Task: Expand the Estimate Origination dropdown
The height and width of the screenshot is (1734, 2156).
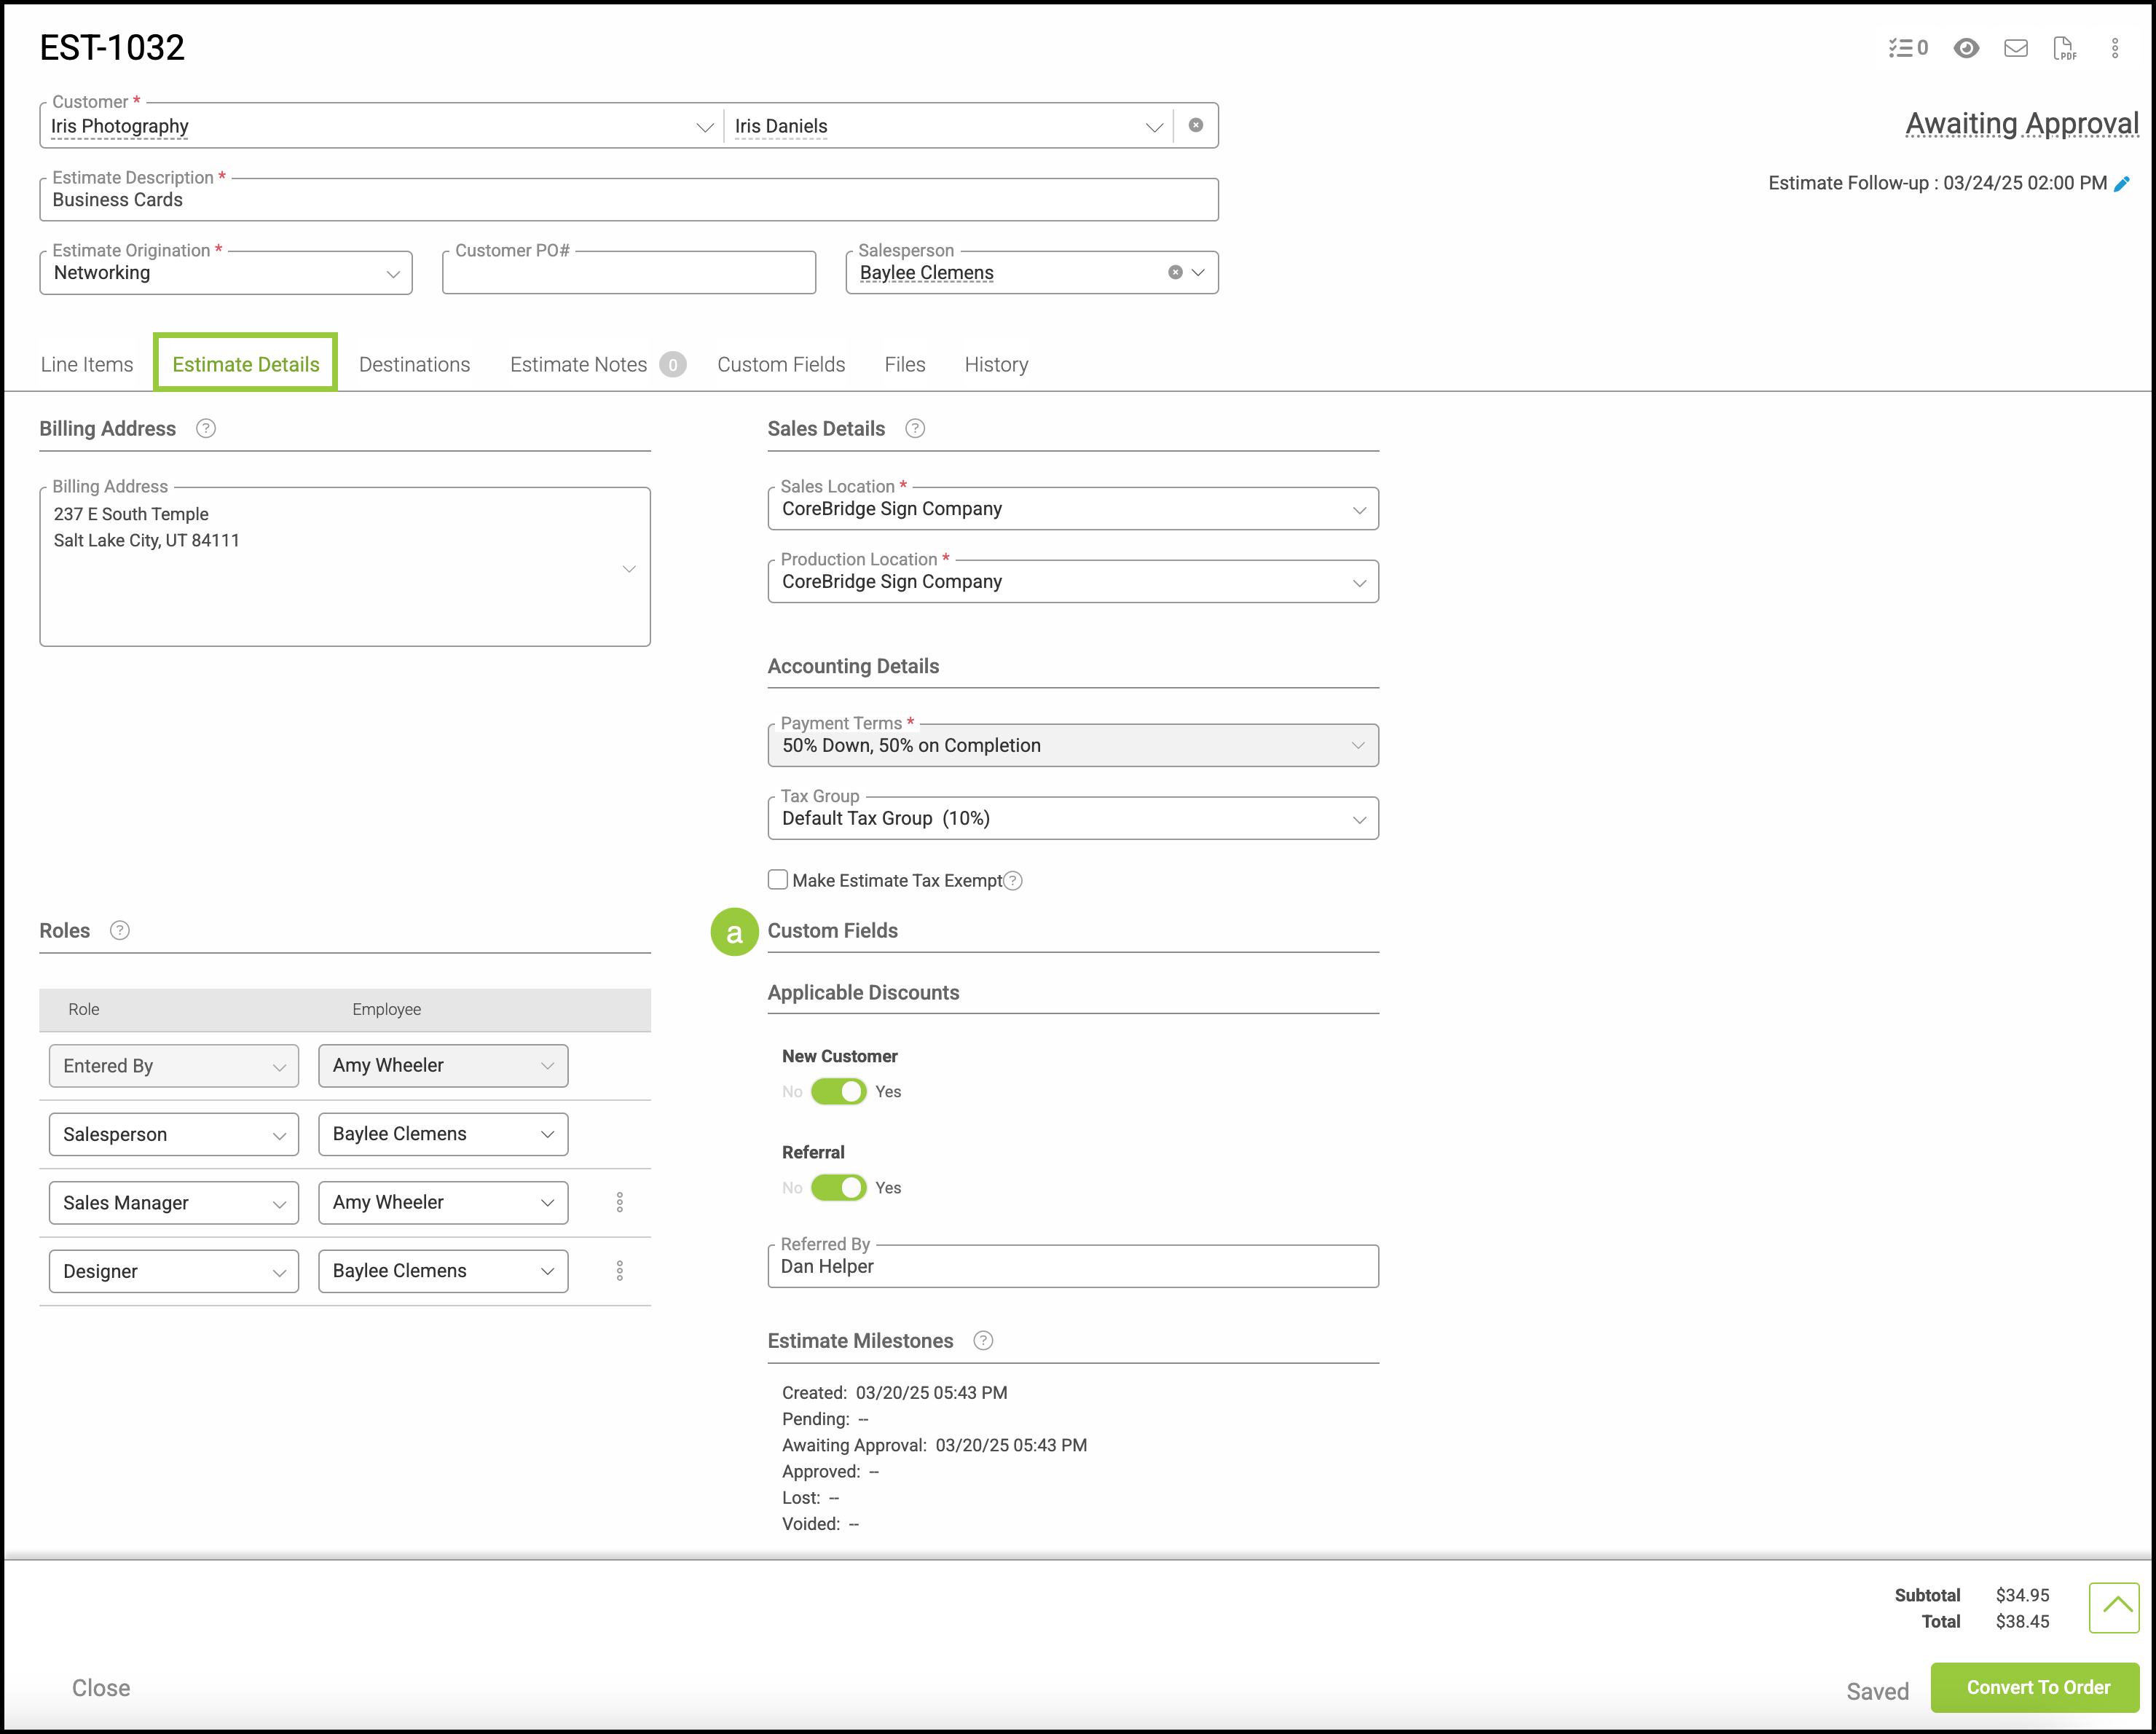Action: pyautogui.click(x=226, y=273)
